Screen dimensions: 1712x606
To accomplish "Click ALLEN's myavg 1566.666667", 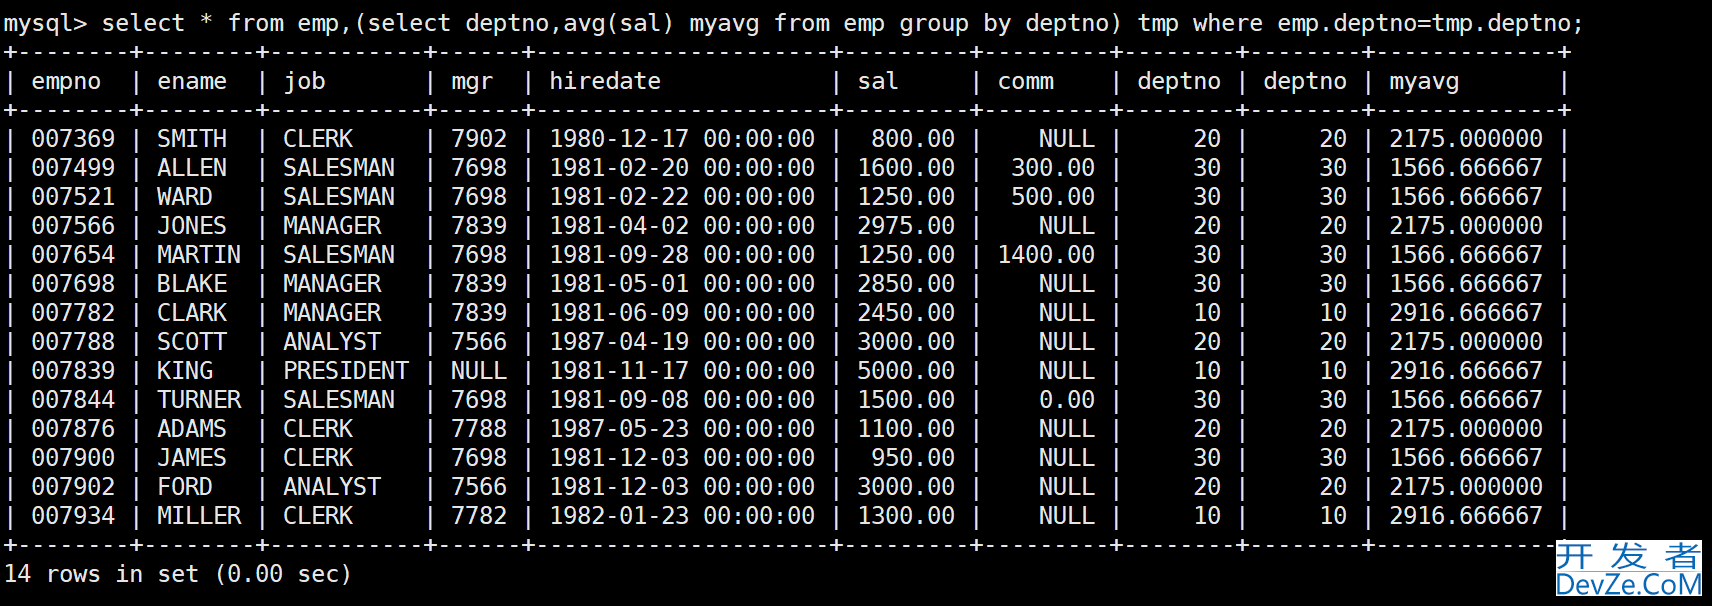I will (1466, 168).
